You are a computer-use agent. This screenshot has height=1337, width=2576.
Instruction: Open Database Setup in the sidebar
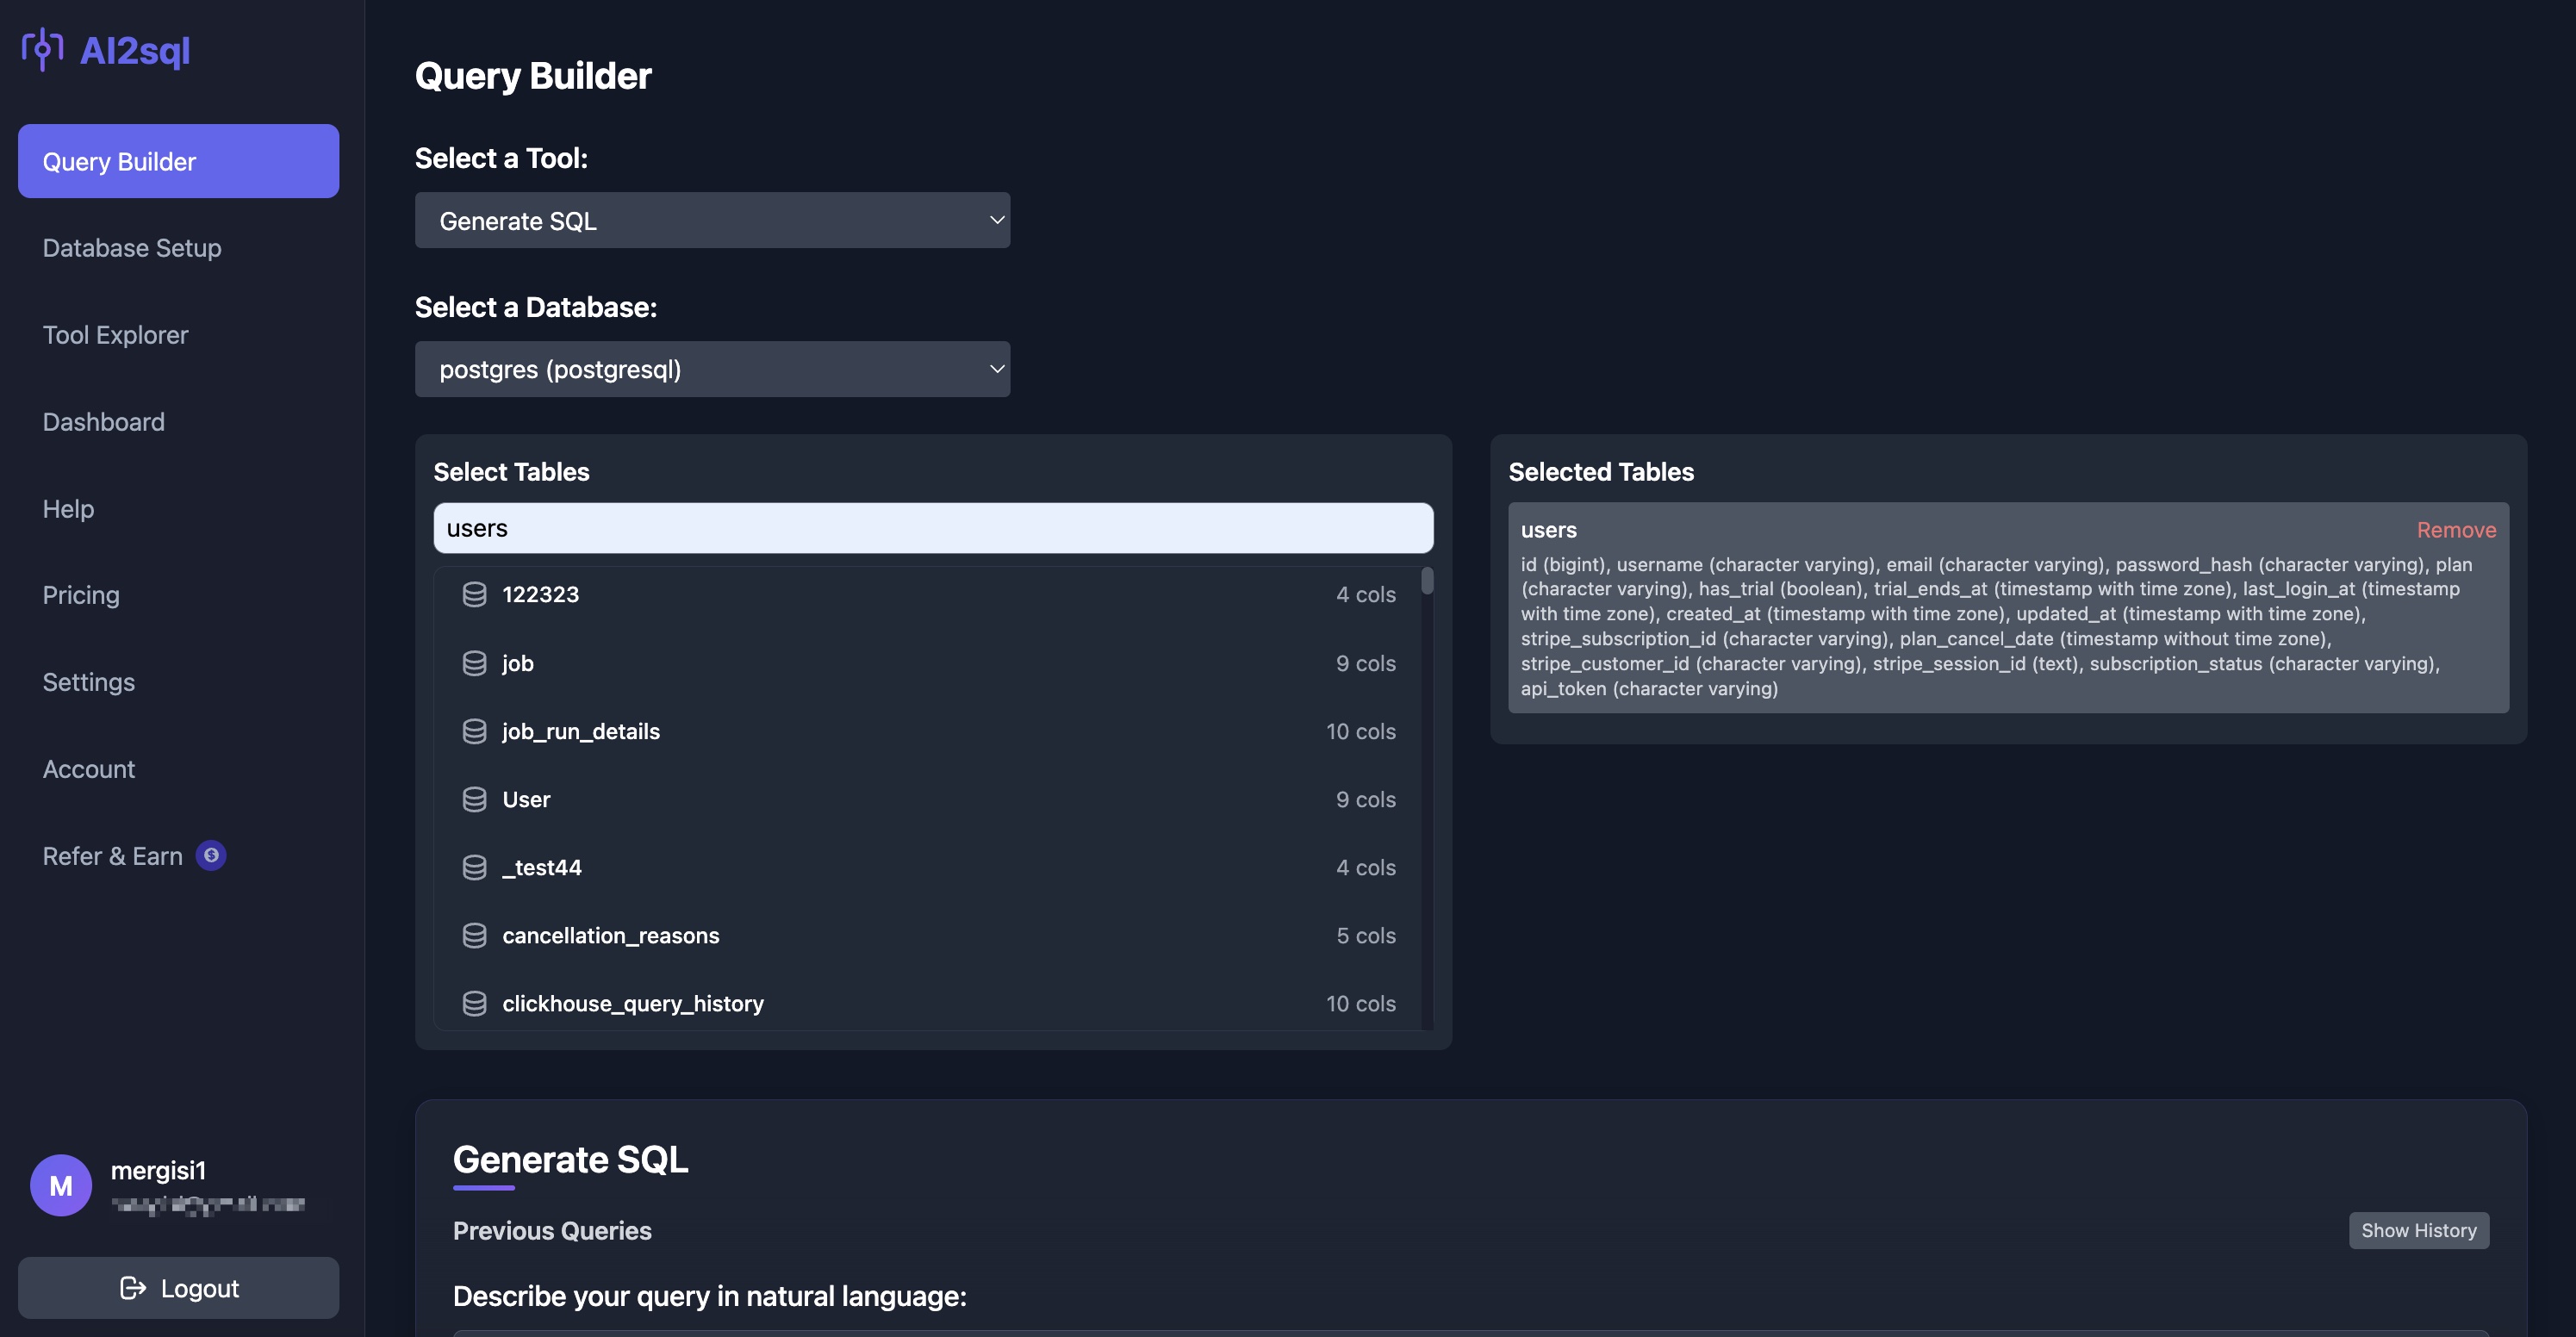(132, 248)
